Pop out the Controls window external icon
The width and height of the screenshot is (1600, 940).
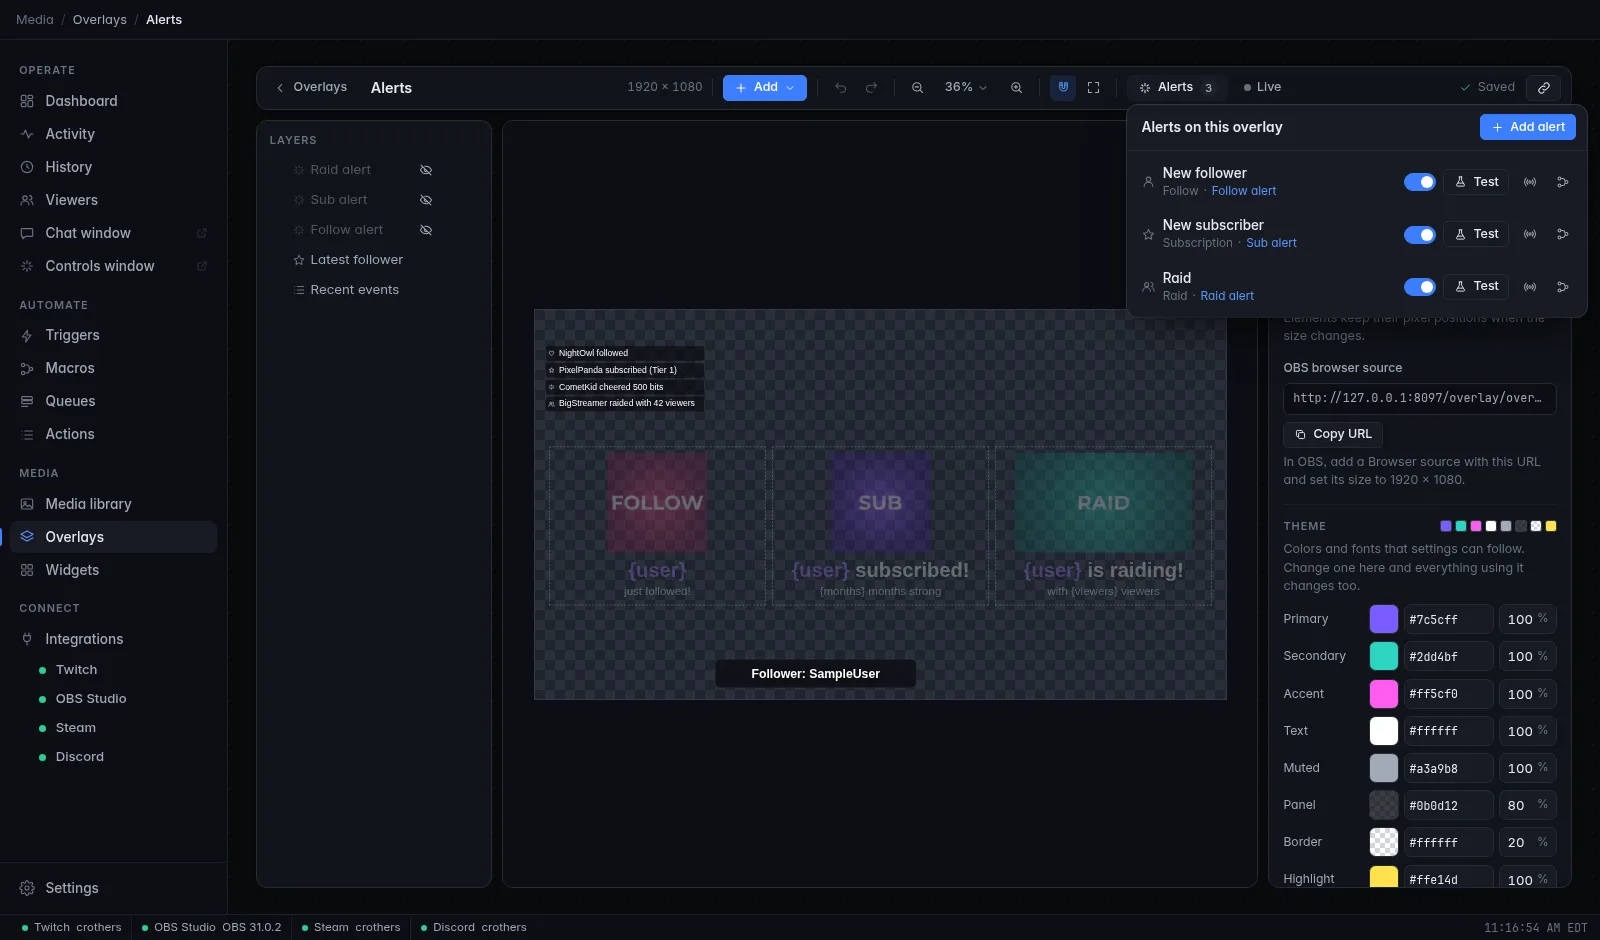point(202,266)
